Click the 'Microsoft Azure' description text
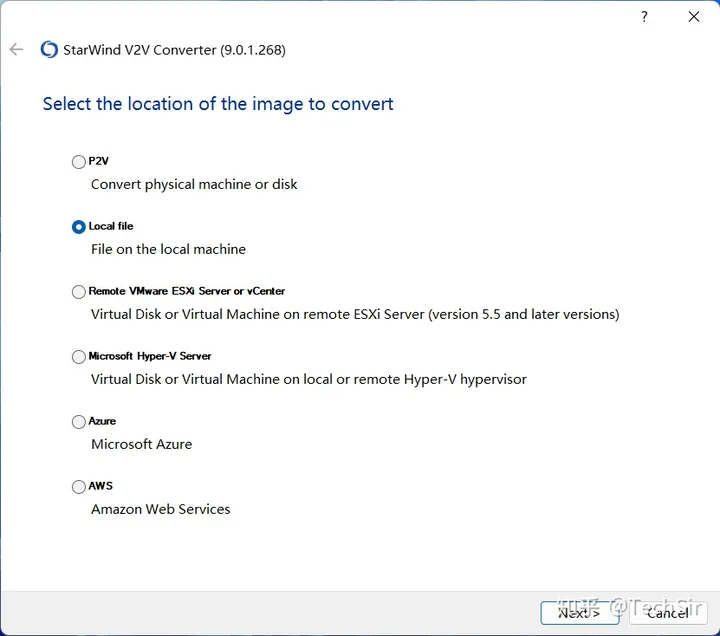 [x=141, y=444]
